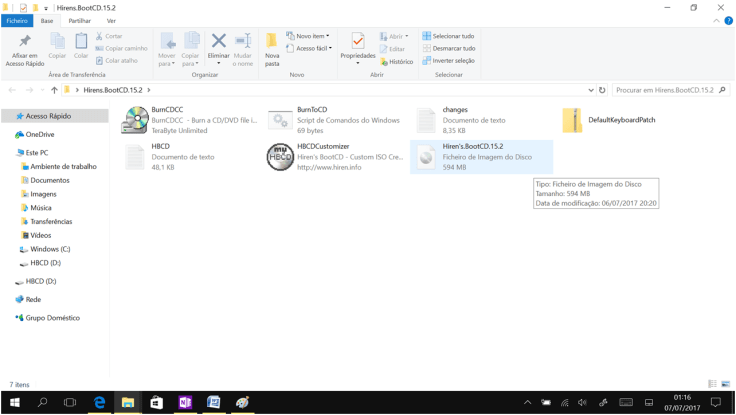Select Transferências in the navigation pane
This screenshot has height=415, width=736.
(x=51, y=221)
